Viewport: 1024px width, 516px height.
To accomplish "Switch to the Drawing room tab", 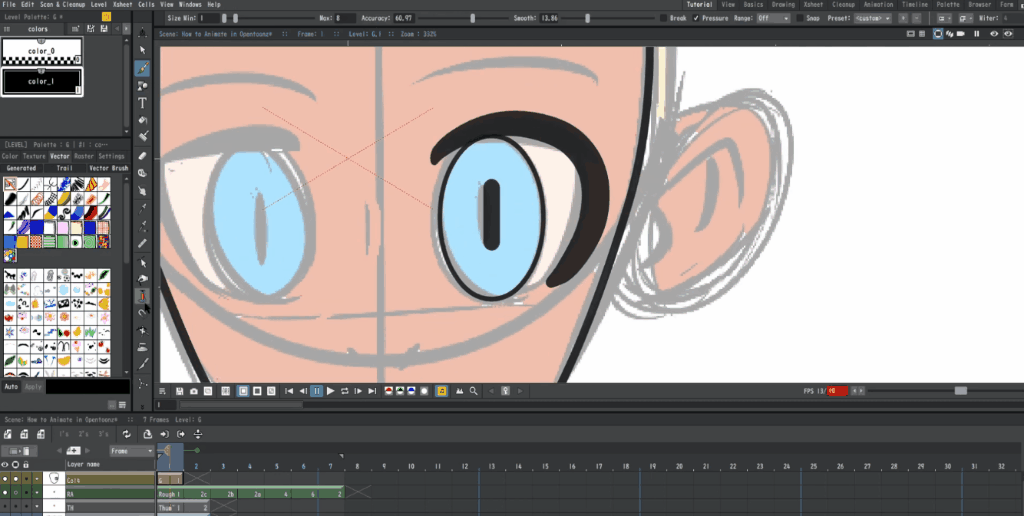I will click(x=783, y=5).
